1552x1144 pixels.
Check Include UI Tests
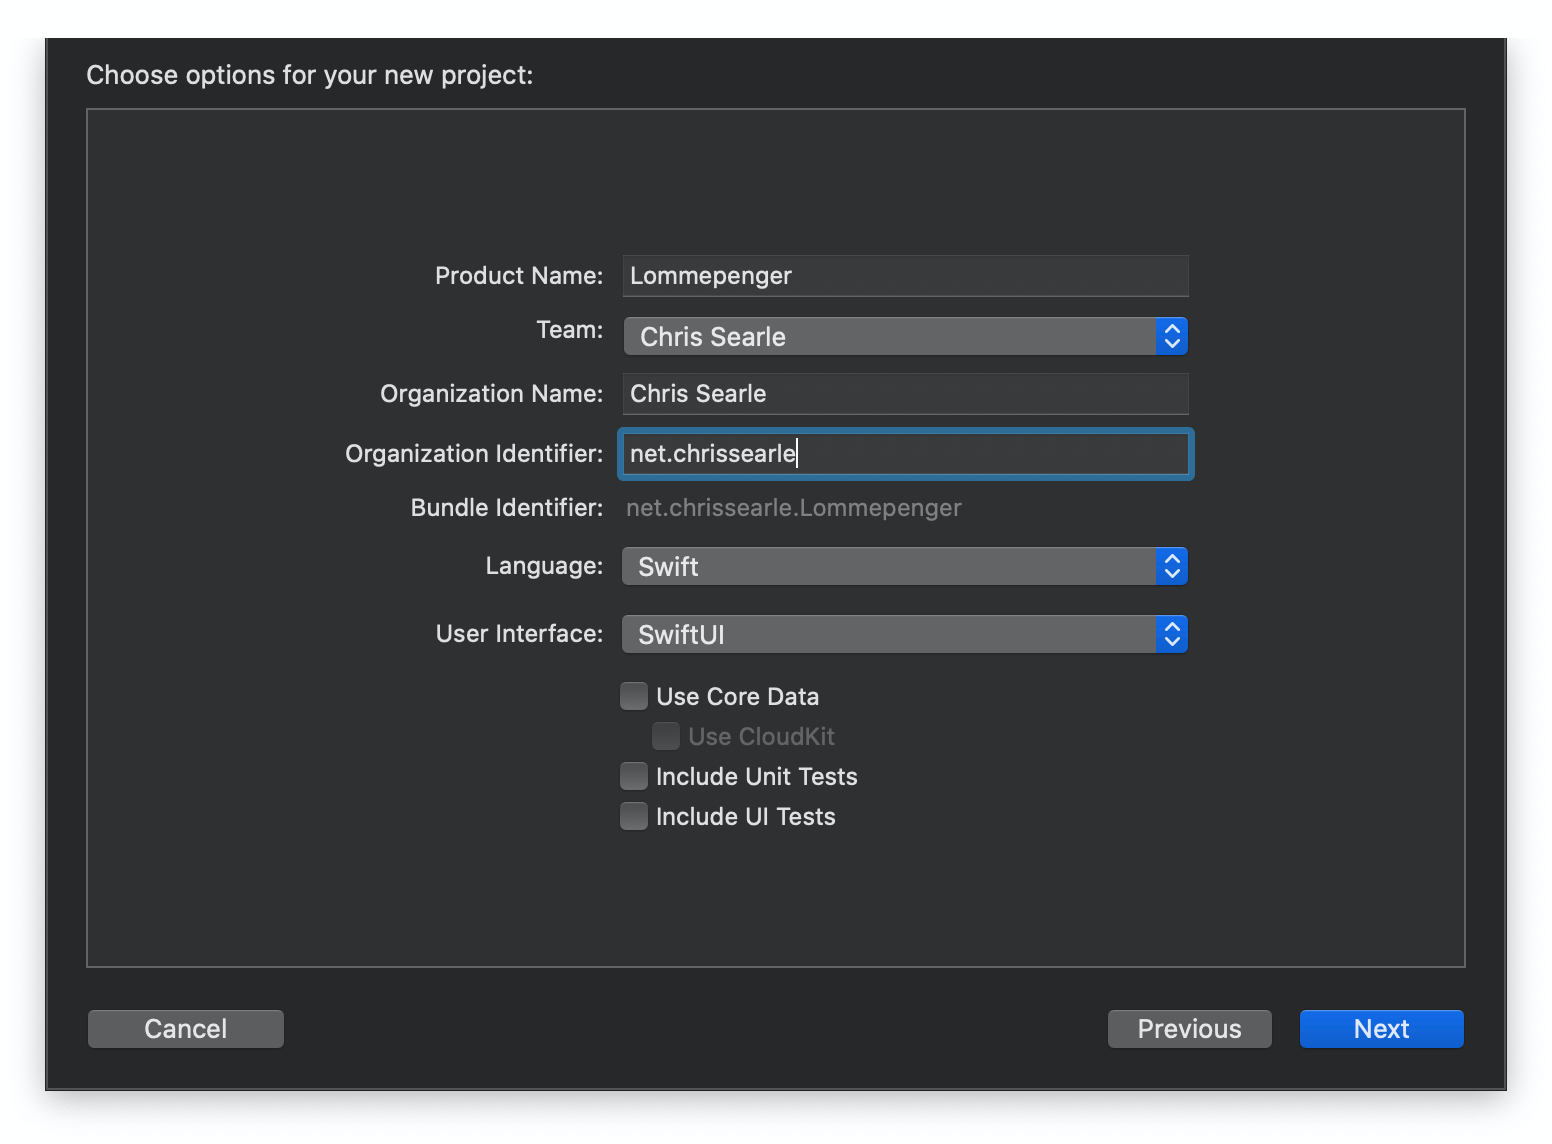click(634, 815)
